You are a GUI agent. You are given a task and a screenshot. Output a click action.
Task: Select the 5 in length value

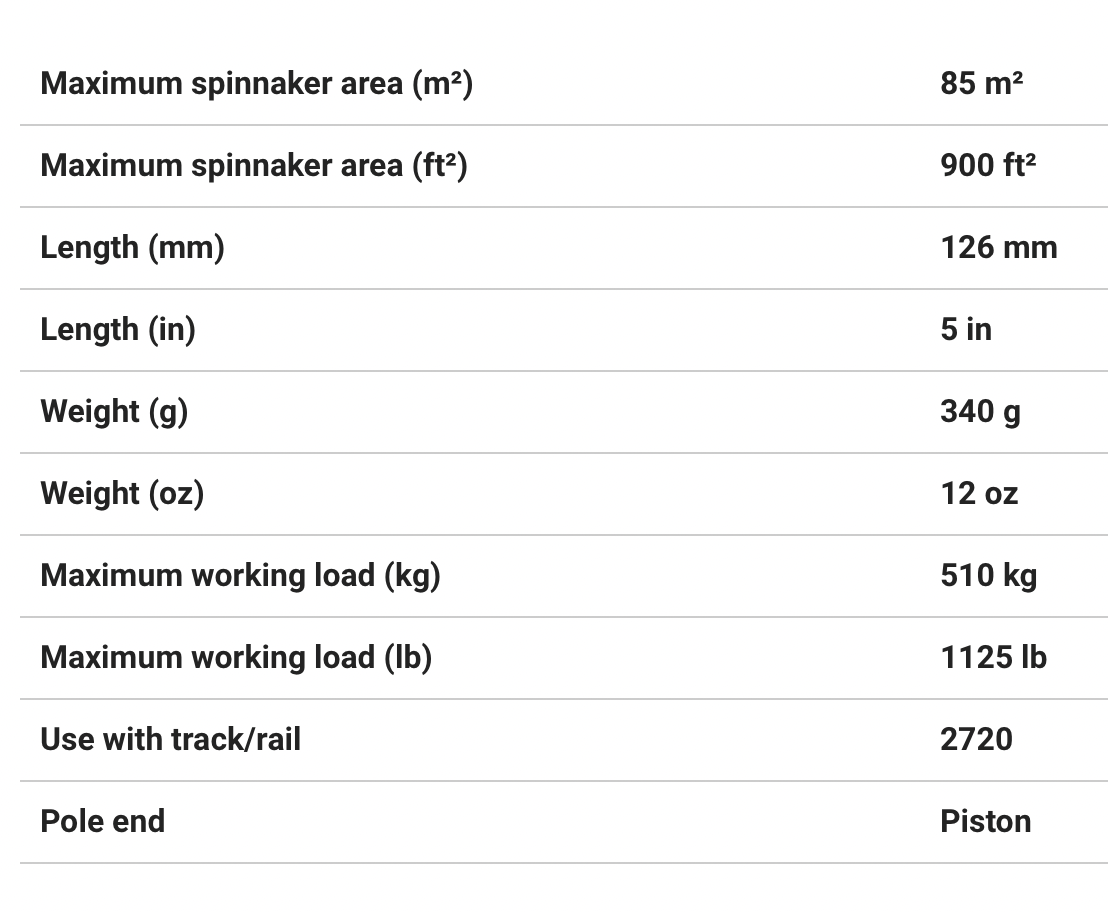pos(965,329)
